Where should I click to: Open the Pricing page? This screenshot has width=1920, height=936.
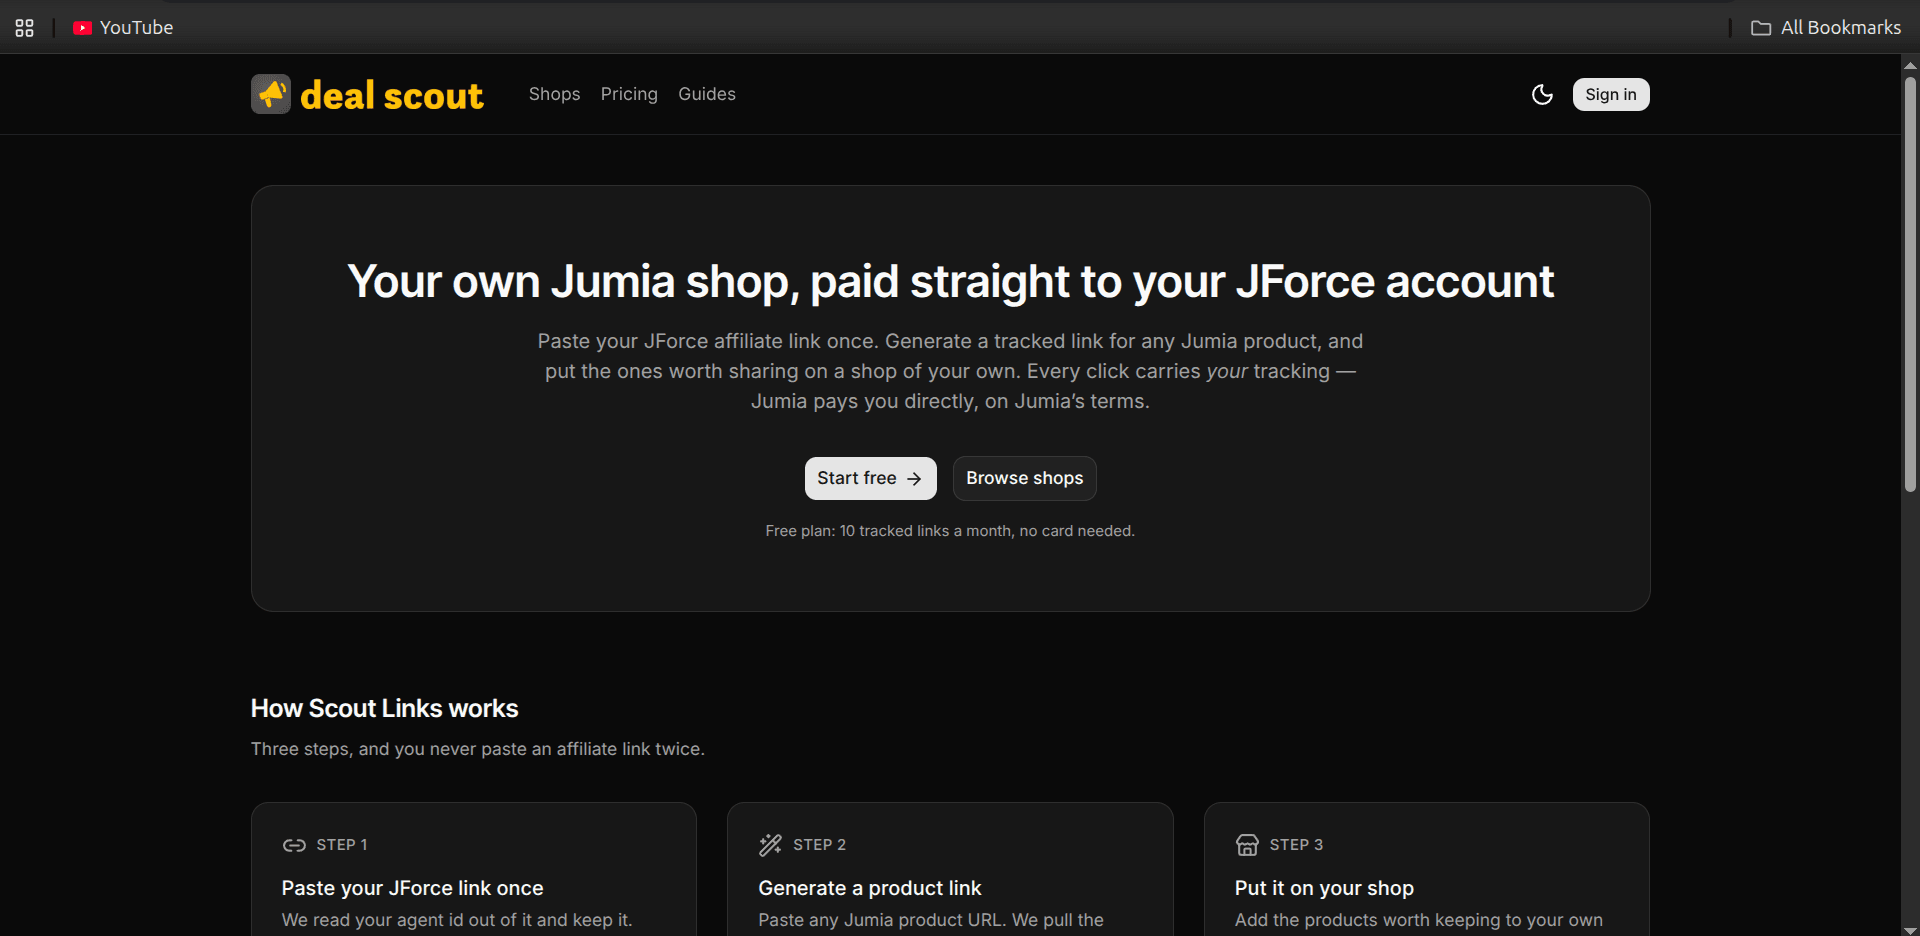pos(629,94)
